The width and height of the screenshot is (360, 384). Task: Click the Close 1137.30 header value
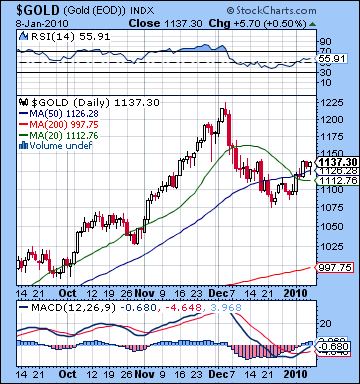tap(165, 23)
